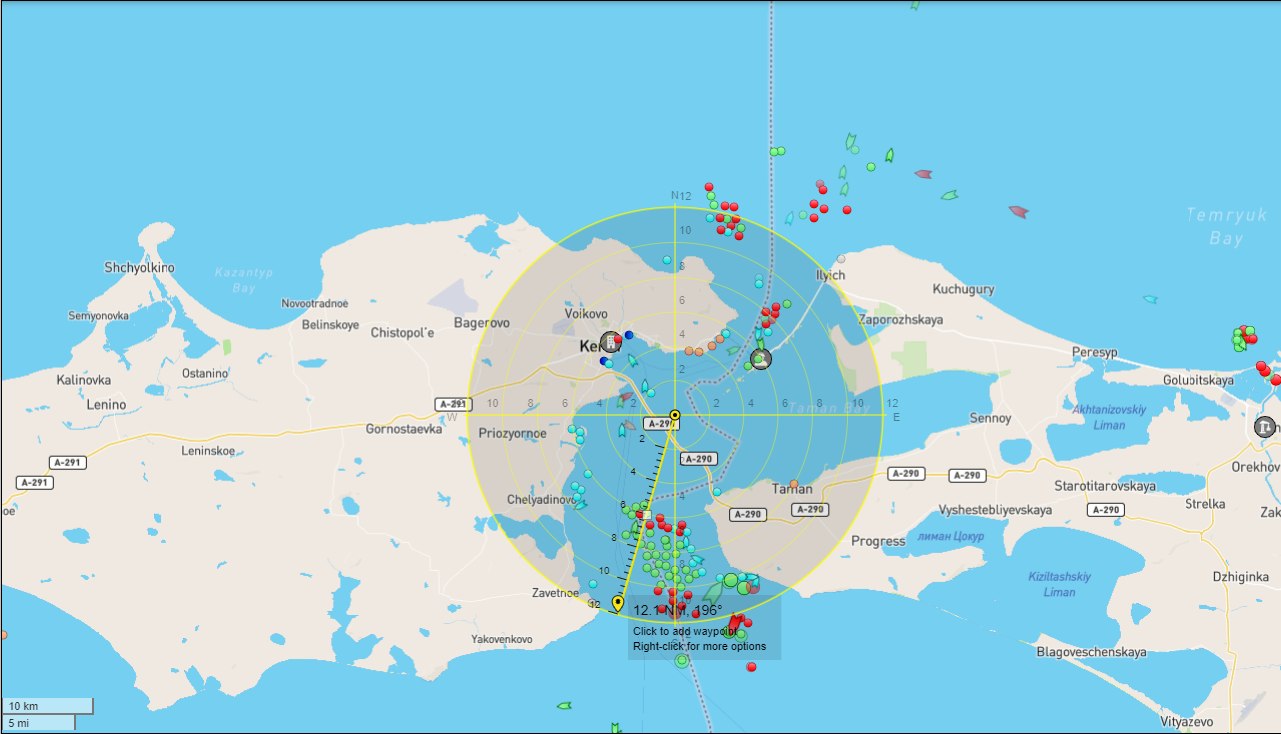
Task: Click the white square on the measuring line
Action: pos(647,515)
